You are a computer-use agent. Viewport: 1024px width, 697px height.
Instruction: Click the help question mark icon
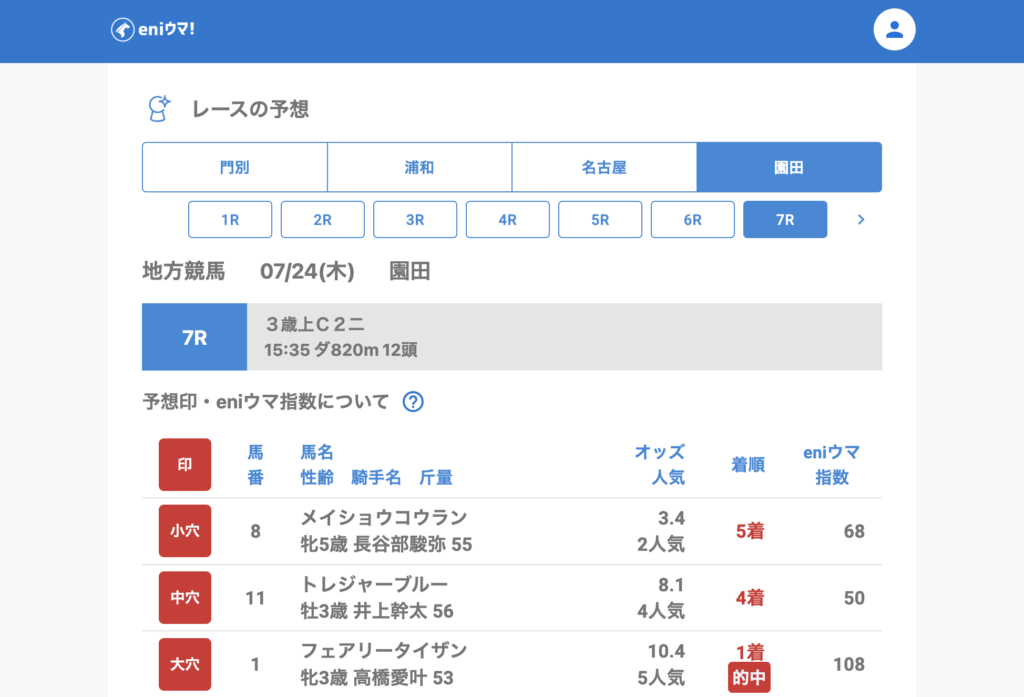click(413, 402)
